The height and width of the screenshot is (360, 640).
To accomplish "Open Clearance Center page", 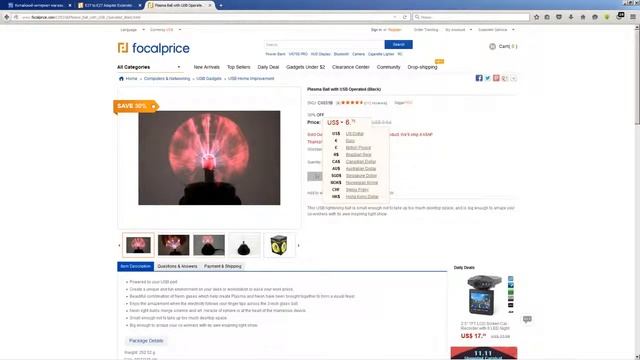I will (x=351, y=67).
